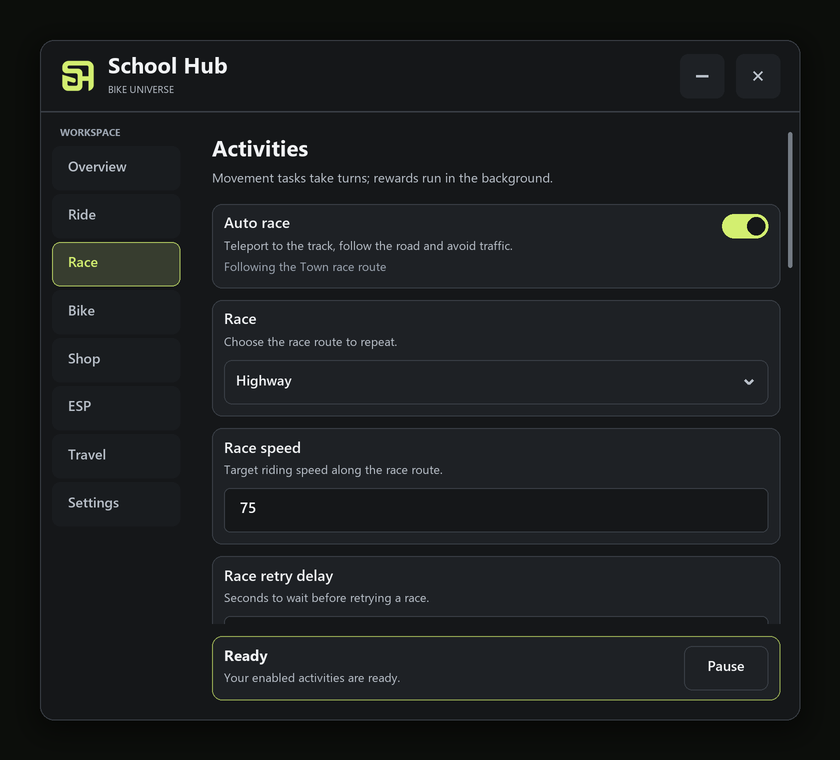Pause the enabled activities
Screen dimensions: 840x760
[x=726, y=667]
